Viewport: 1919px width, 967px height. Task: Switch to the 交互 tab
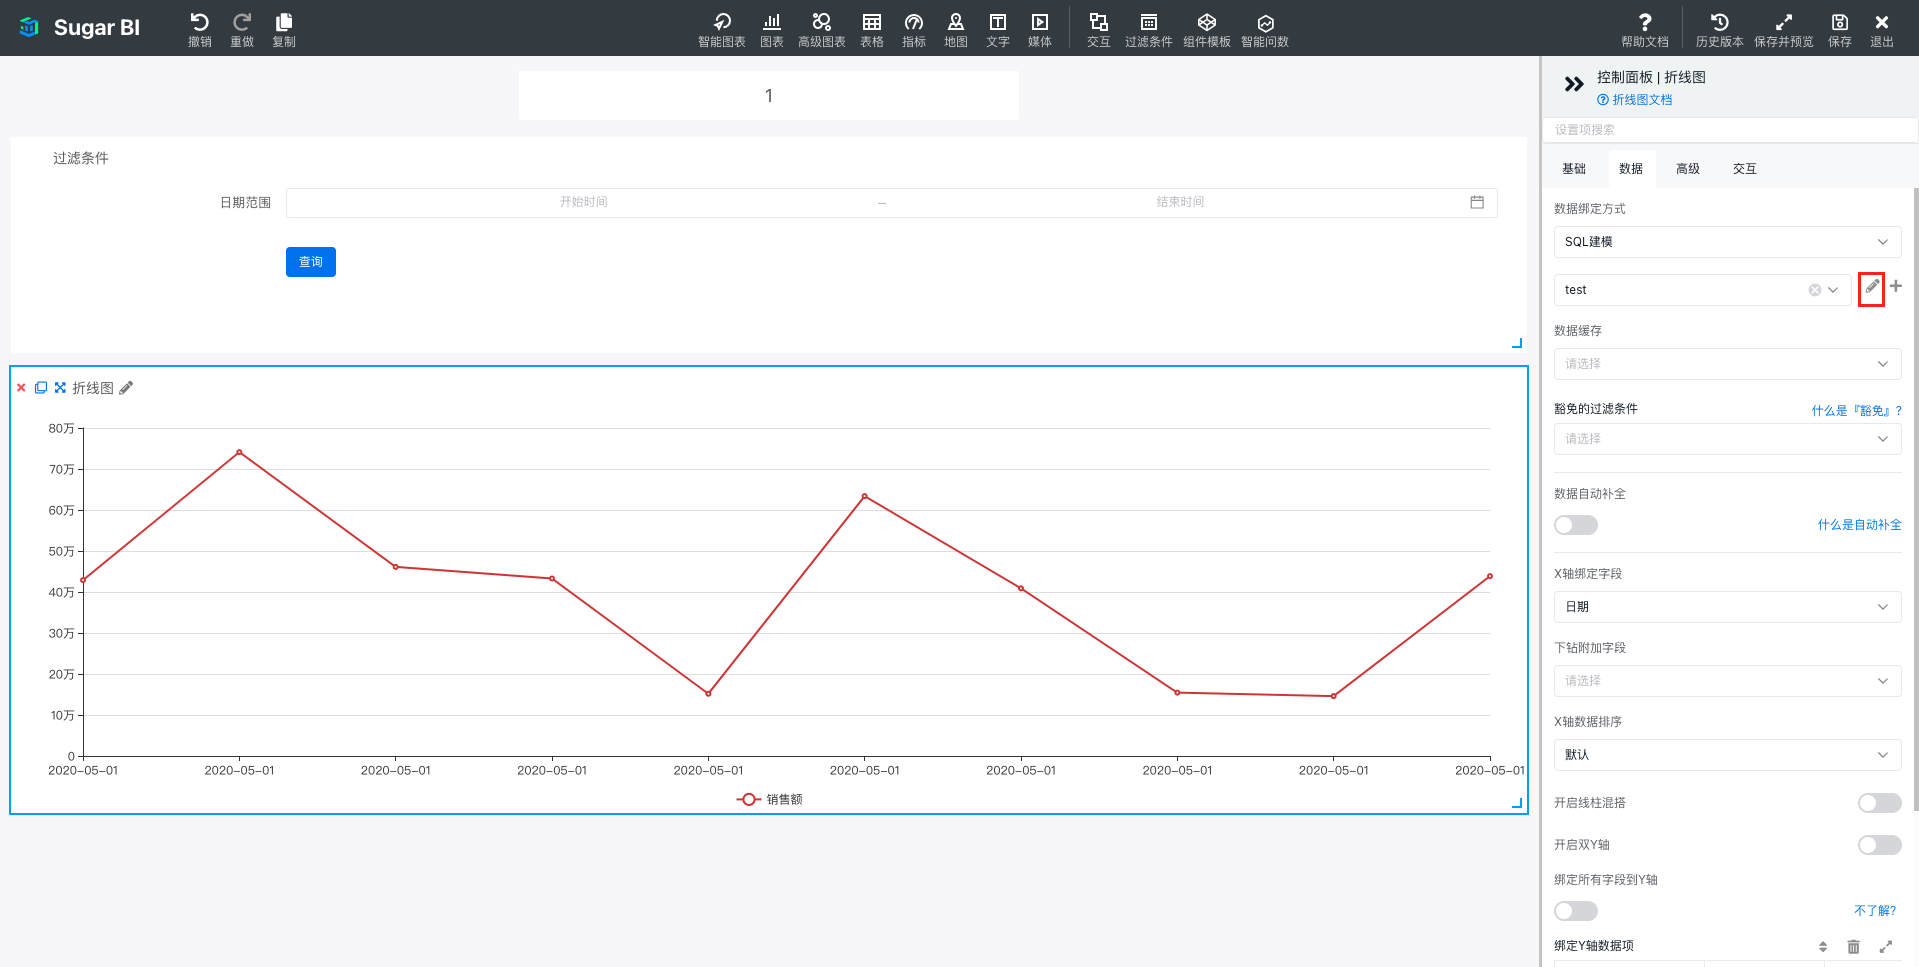point(1745,169)
